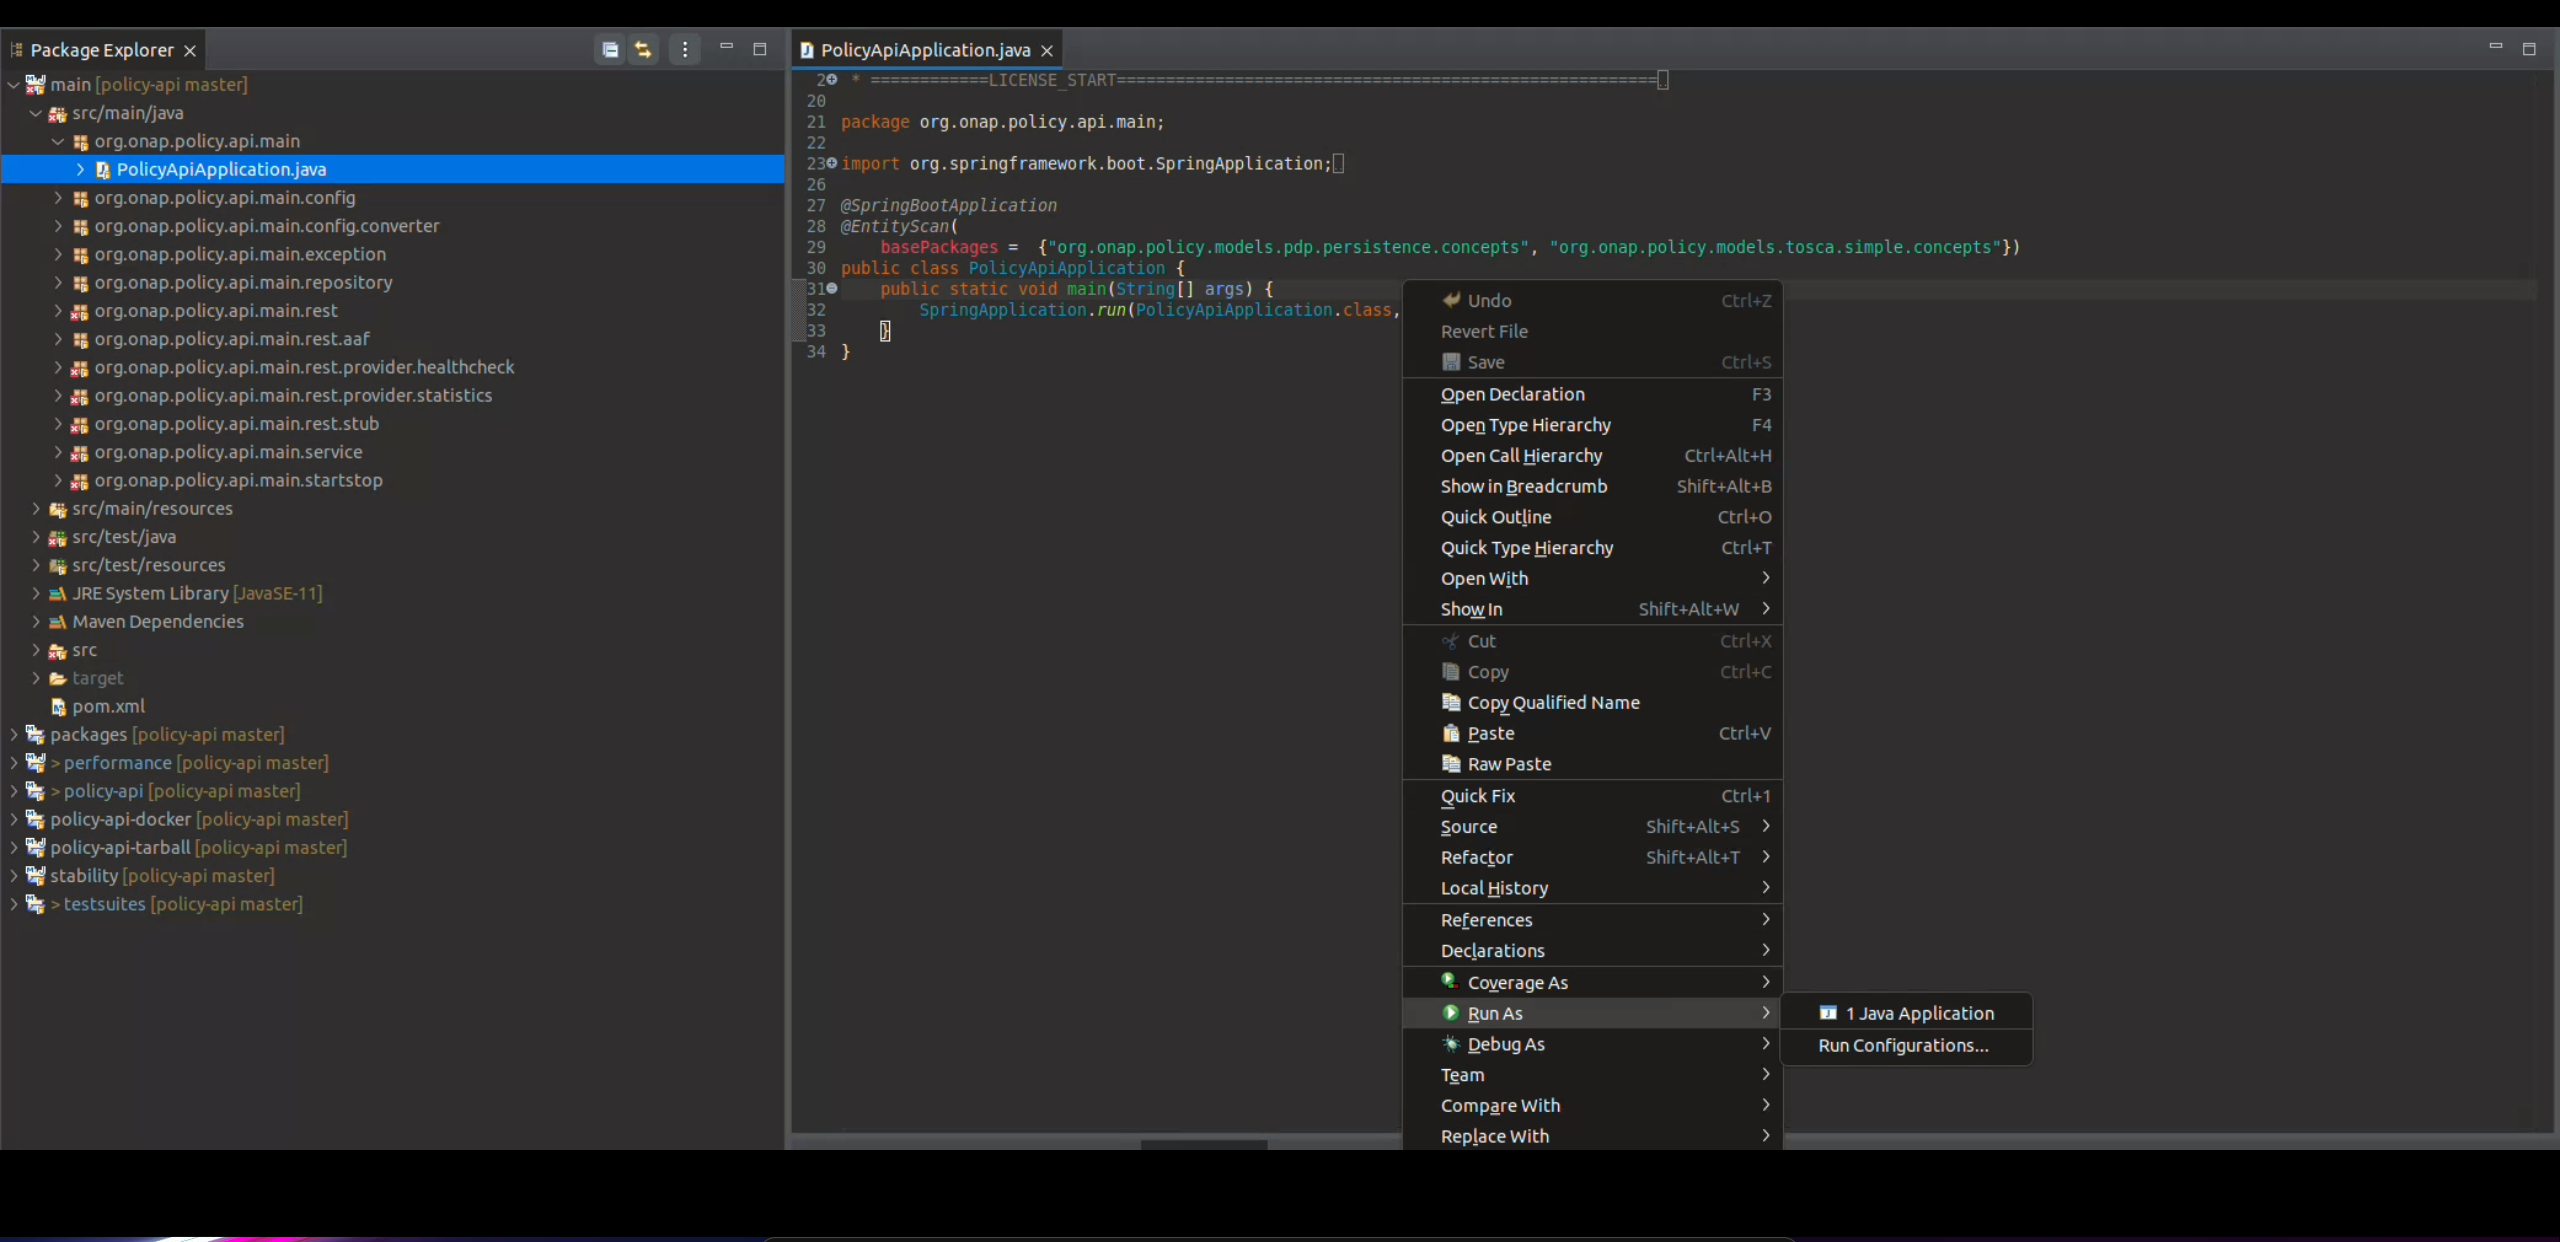
Task: Click the packages project icon
Action: 35,734
